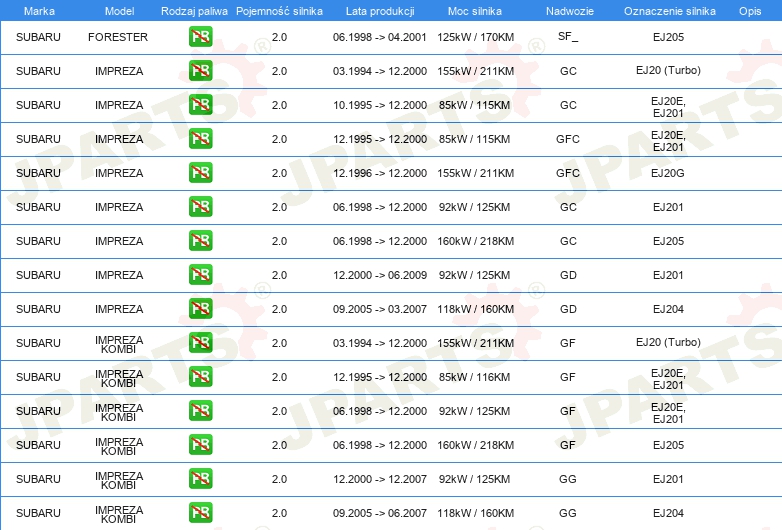Select the date range 06.1998 -> 04.2001
Image resolution: width=782 pixels, height=530 pixels.
coord(380,37)
